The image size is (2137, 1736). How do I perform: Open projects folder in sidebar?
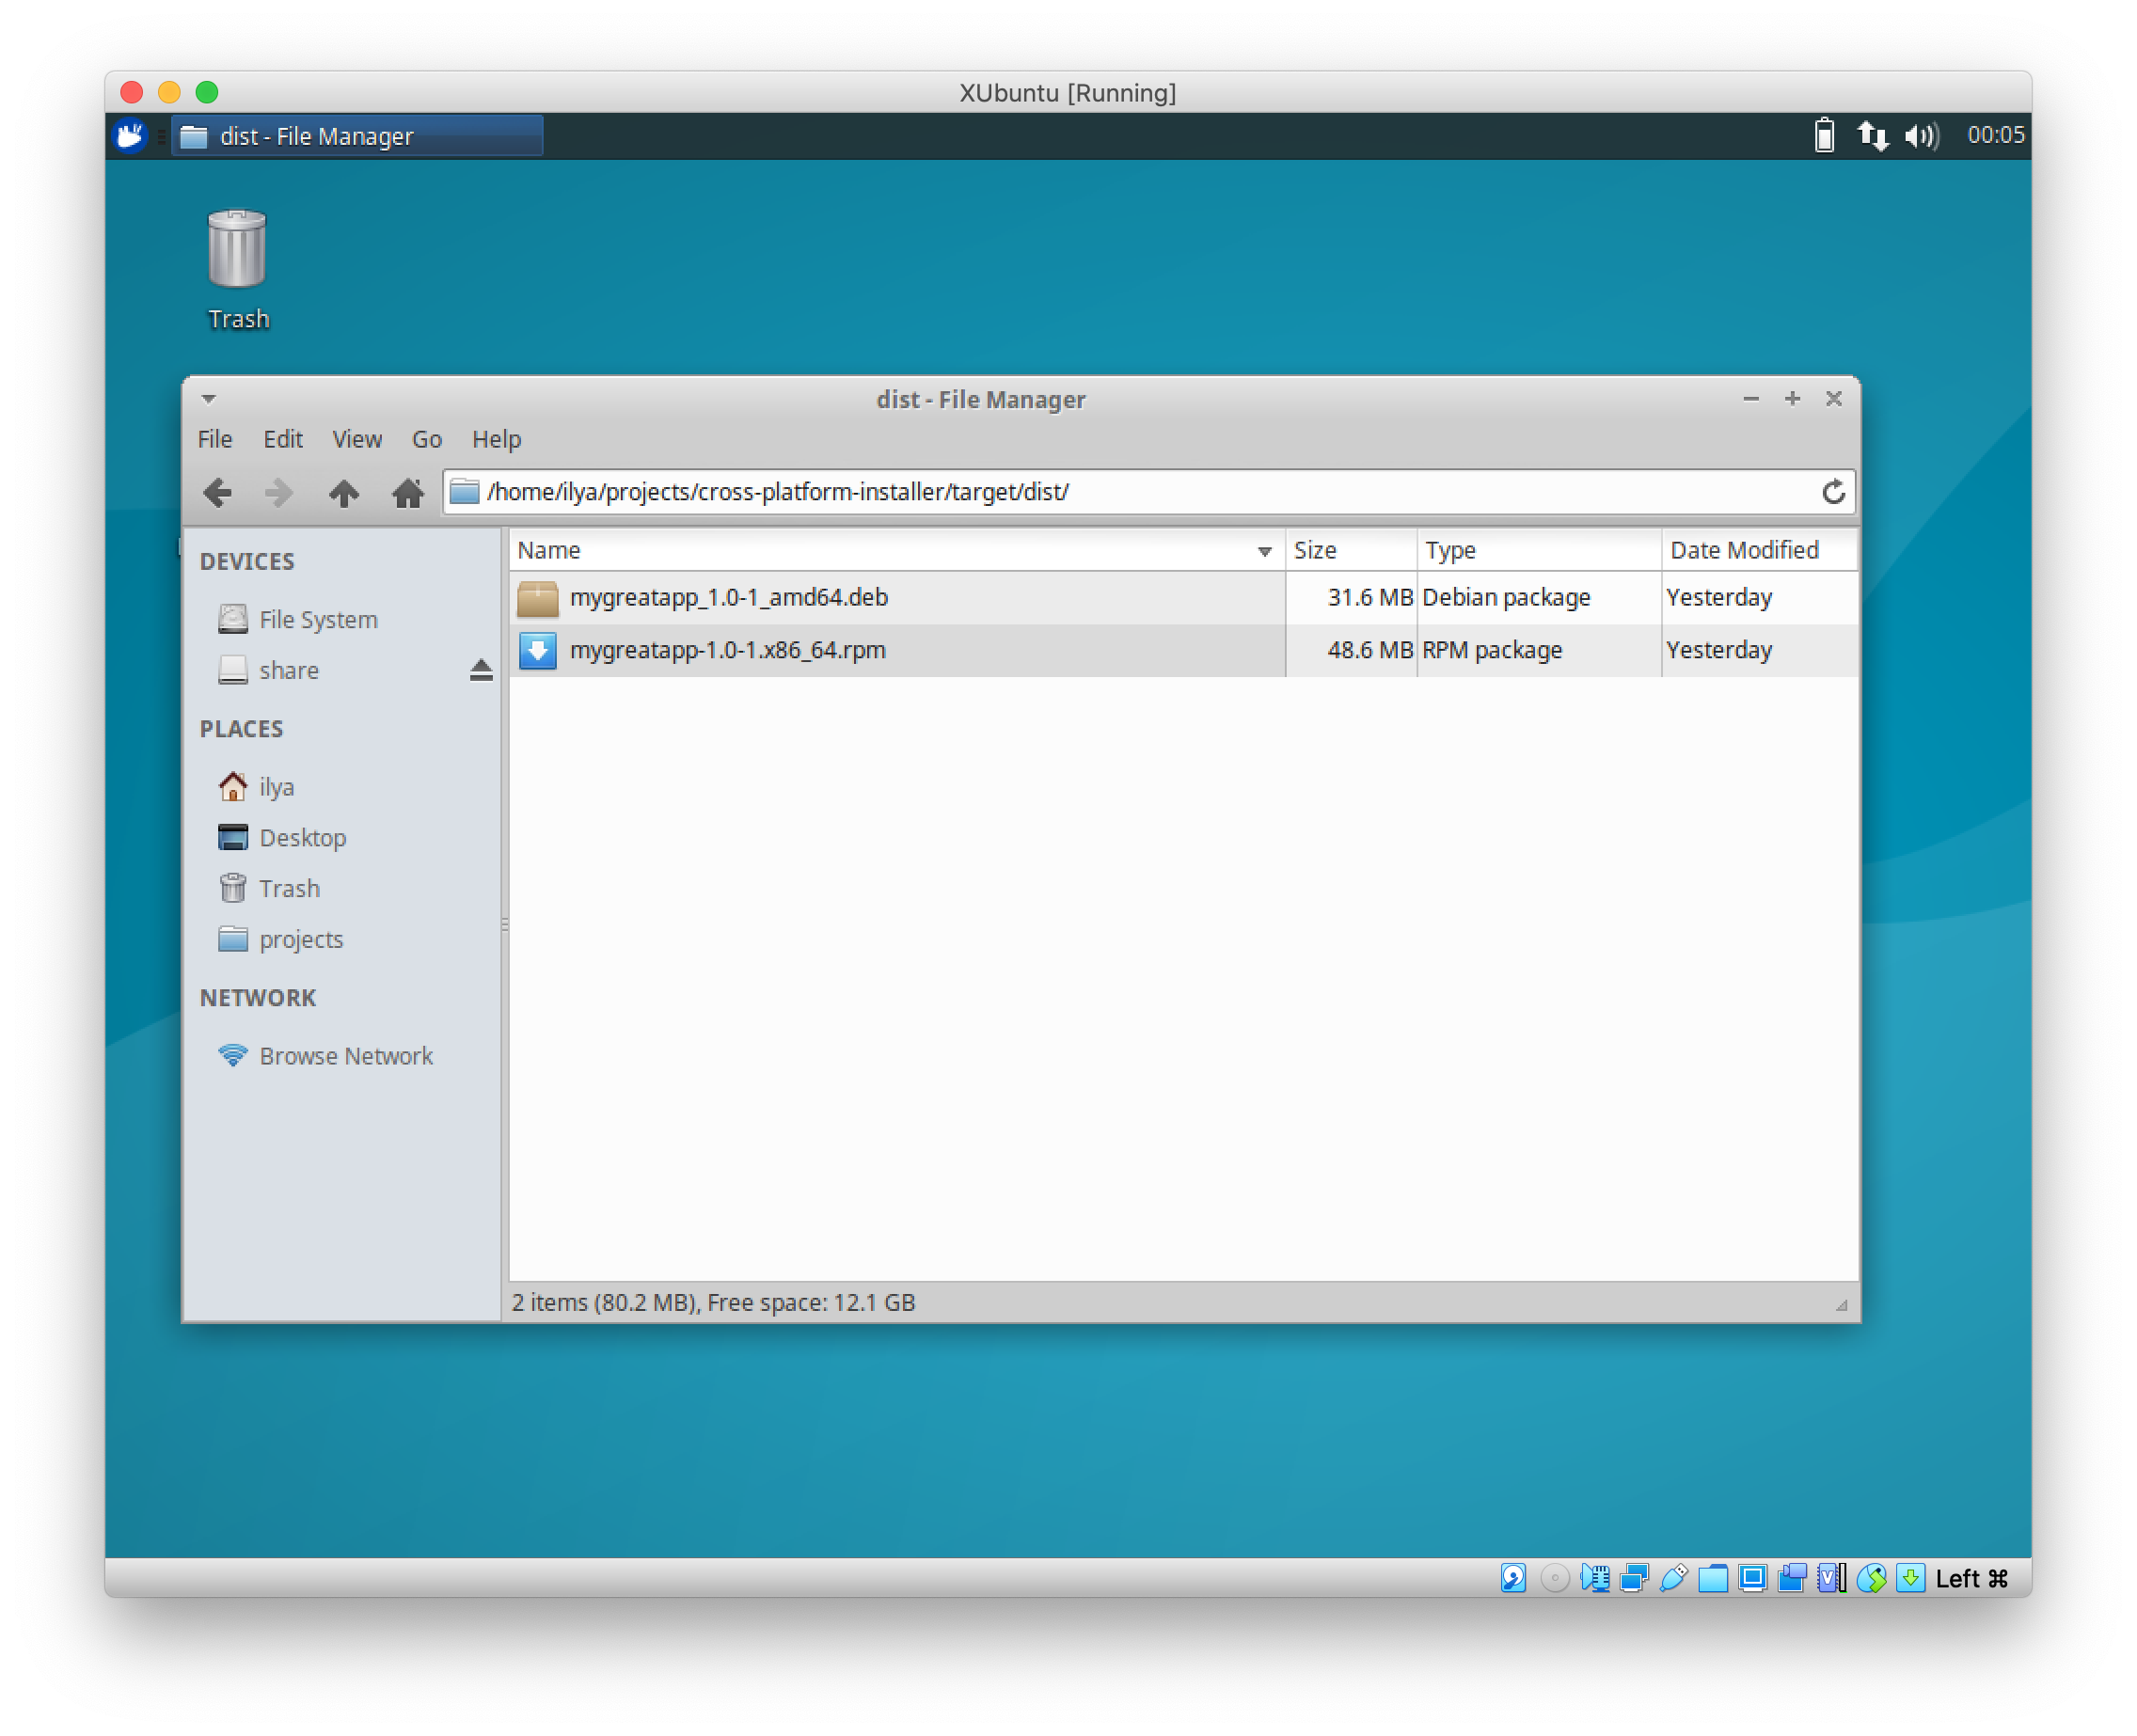tap(300, 939)
